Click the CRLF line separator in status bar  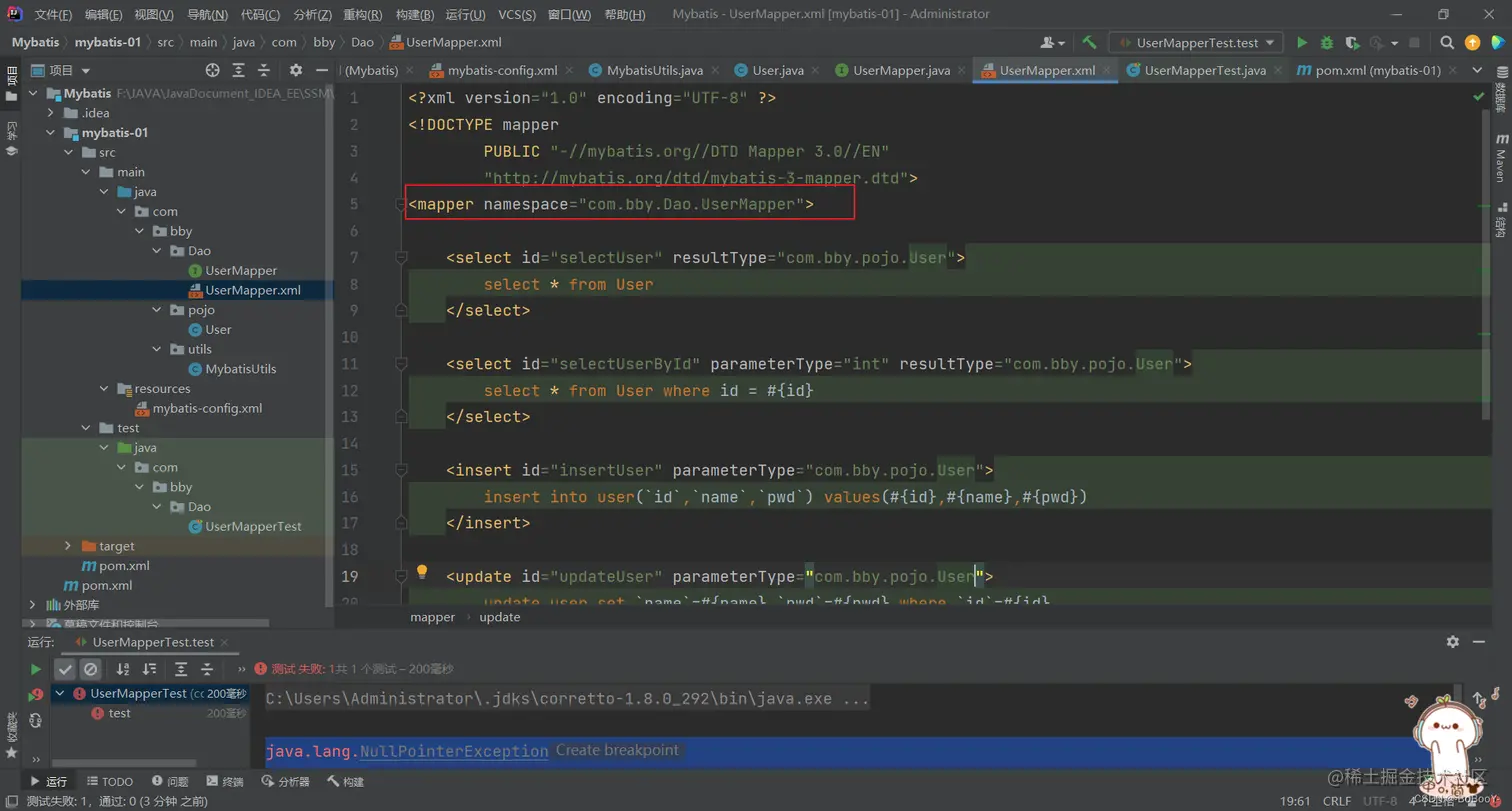click(1337, 801)
